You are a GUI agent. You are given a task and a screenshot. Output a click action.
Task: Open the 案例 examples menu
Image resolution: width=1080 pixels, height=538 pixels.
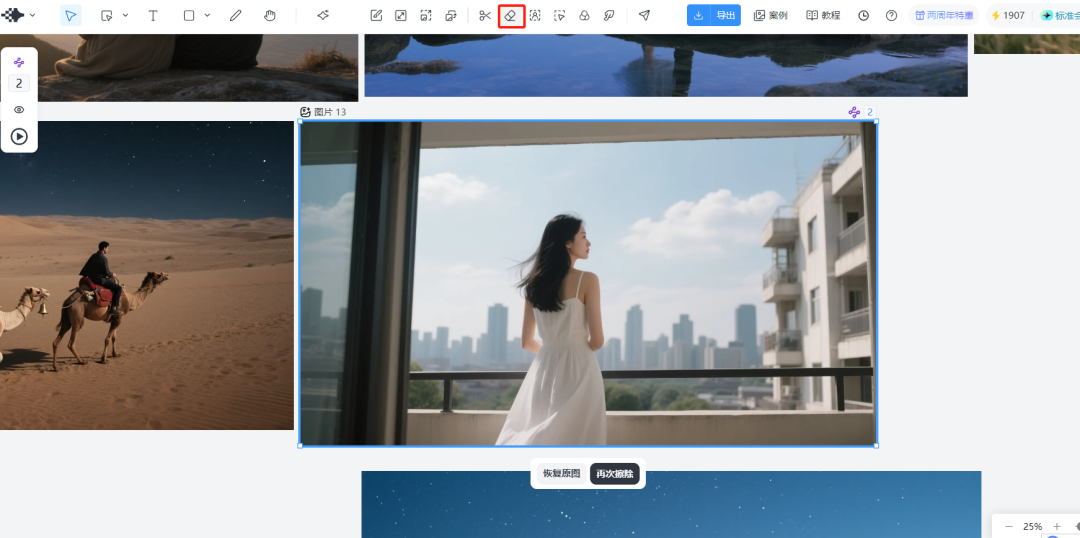click(x=770, y=16)
